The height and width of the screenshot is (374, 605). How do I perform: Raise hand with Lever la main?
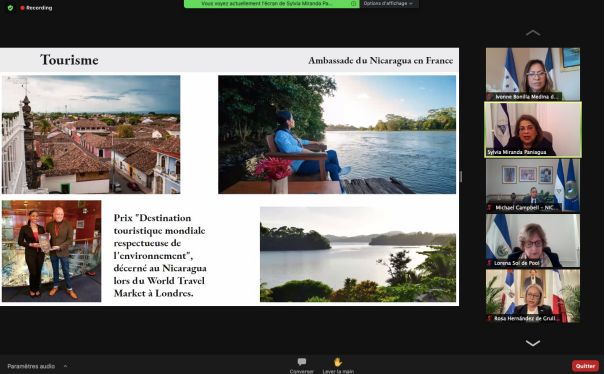tap(338, 366)
